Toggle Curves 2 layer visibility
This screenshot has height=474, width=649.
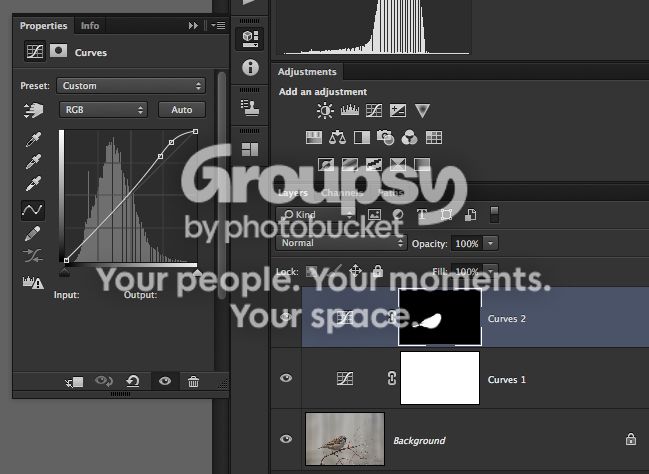286,317
